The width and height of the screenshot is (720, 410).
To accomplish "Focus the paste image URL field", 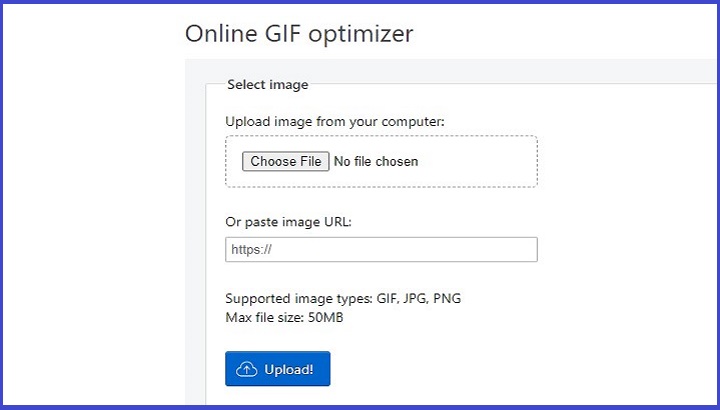I will click(381, 249).
